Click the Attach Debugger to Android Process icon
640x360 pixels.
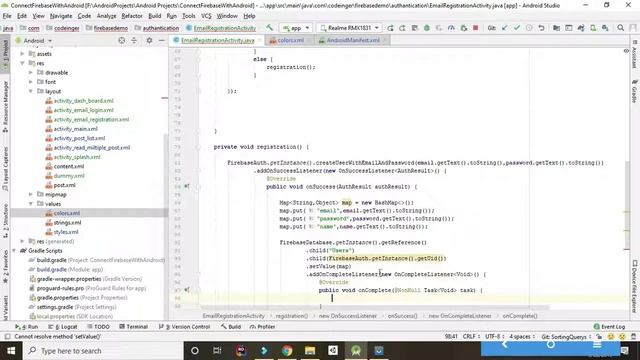coord(463,28)
